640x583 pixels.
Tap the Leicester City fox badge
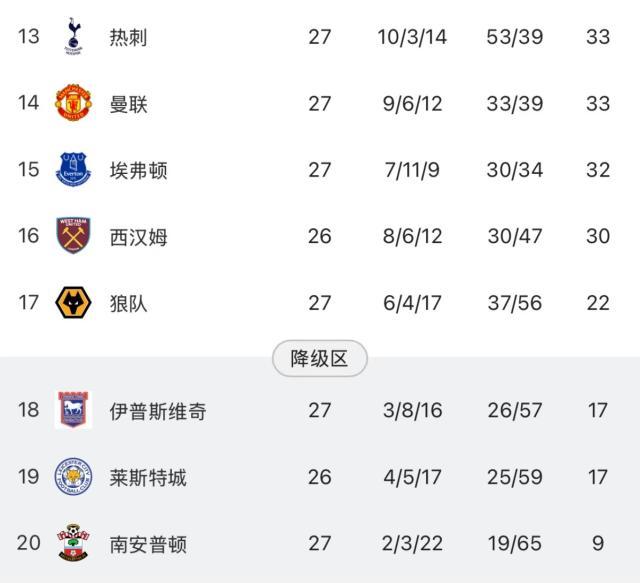(73, 477)
